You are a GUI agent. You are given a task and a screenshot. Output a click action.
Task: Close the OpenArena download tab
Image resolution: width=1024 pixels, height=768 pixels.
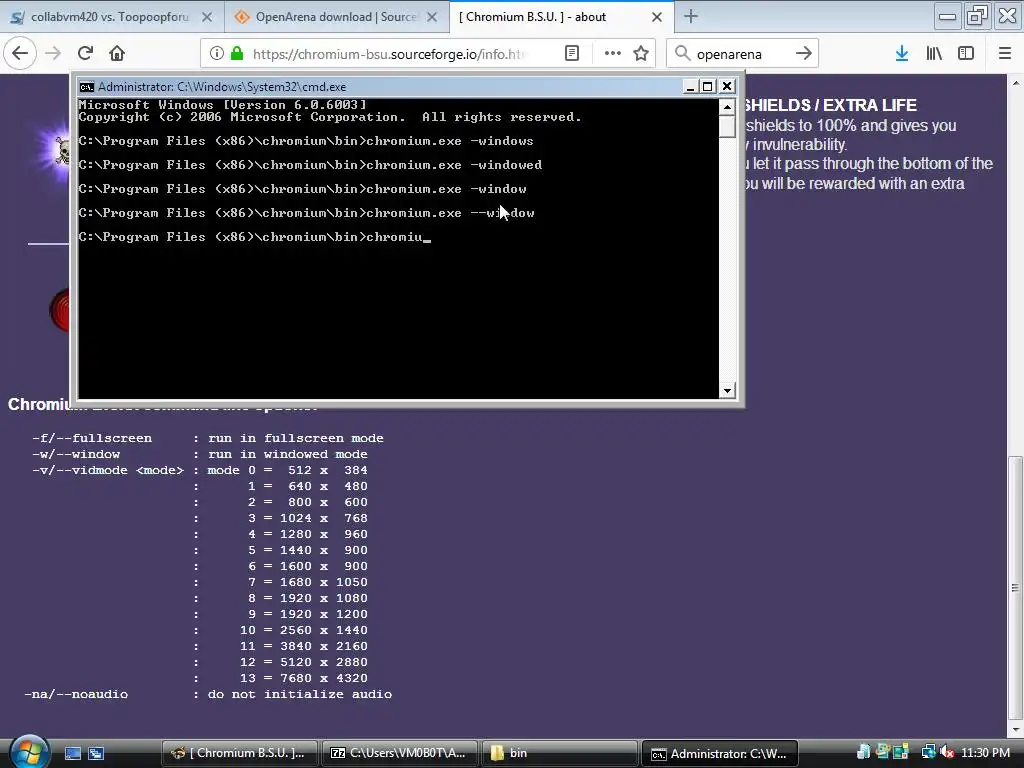[432, 17]
